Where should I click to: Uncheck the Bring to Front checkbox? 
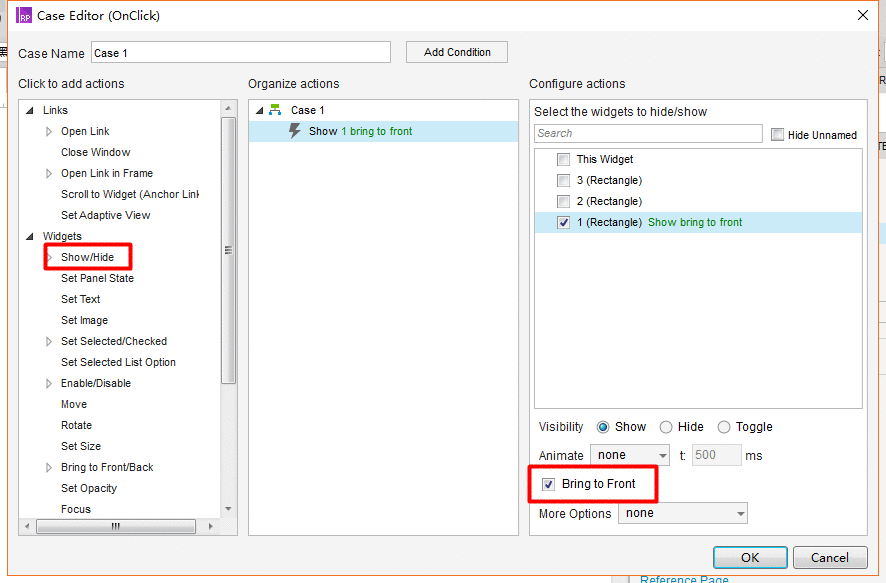point(548,484)
